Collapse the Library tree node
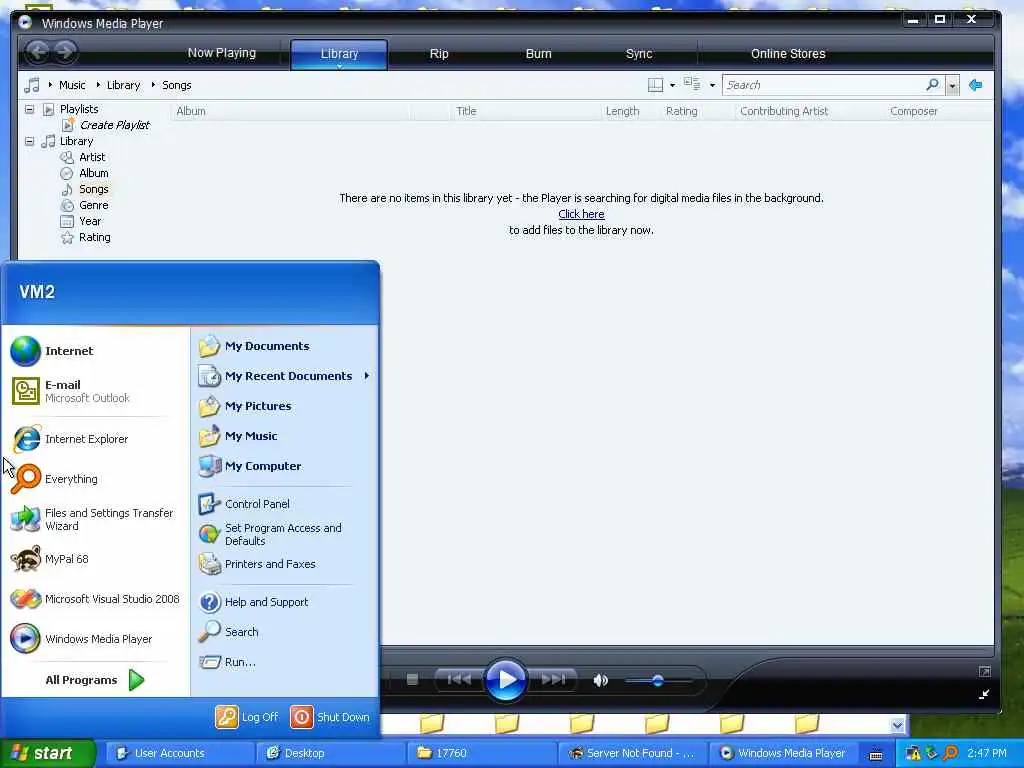Viewport: 1024px width, 768px height. click(x=29, y=141)
